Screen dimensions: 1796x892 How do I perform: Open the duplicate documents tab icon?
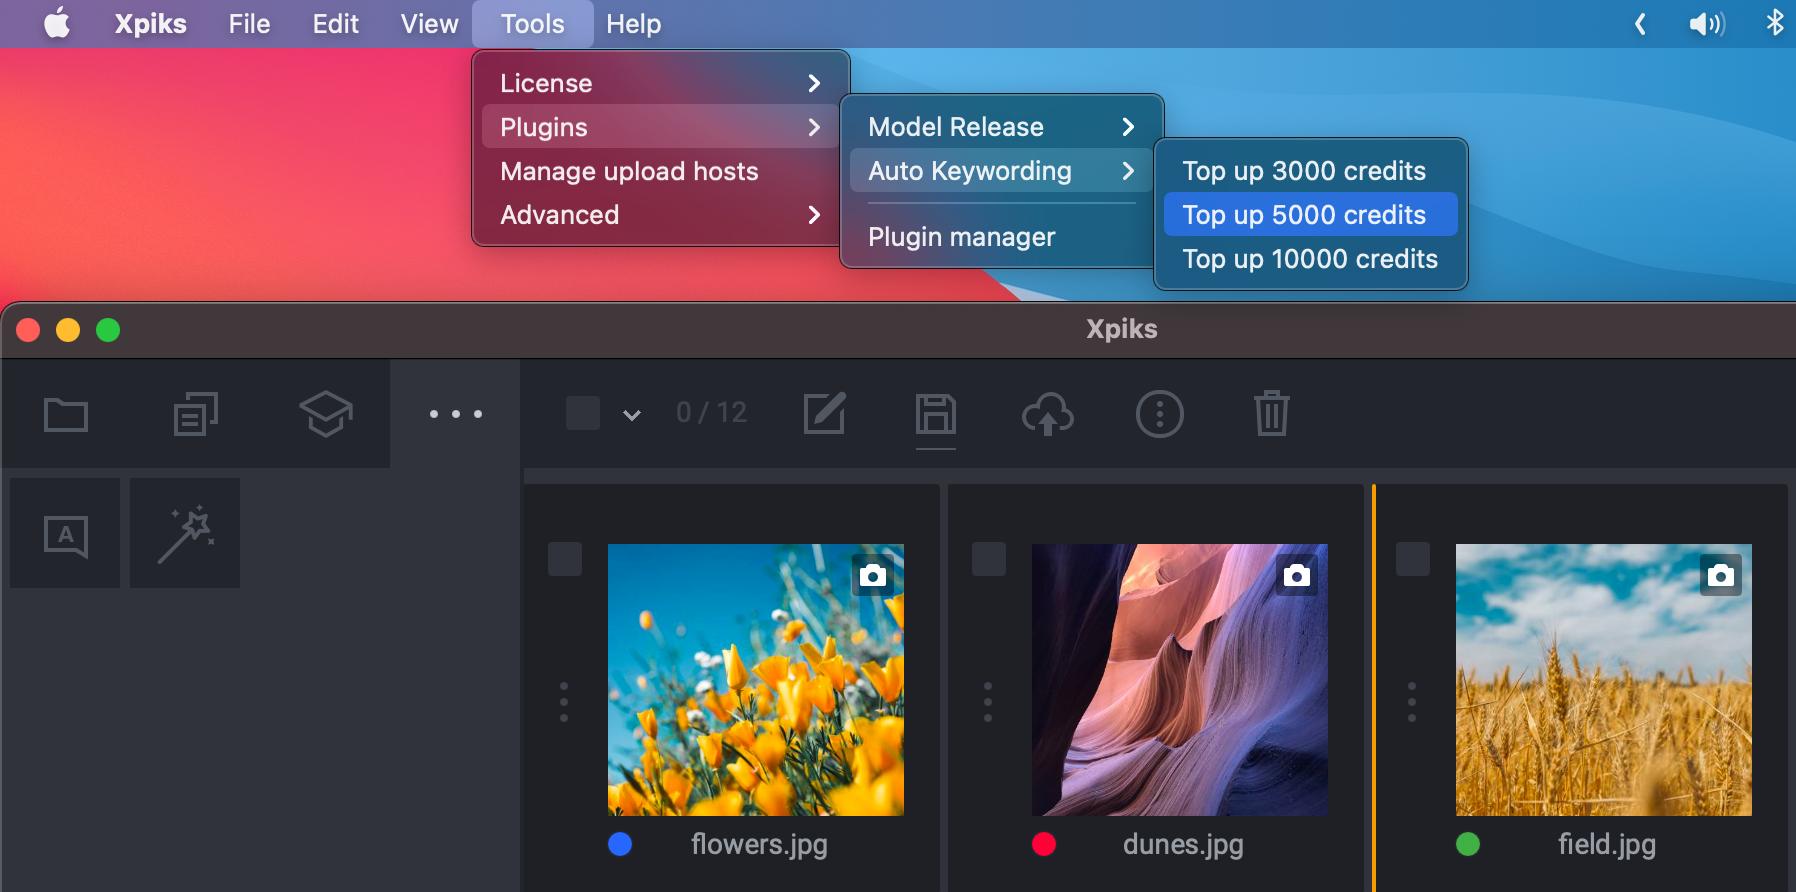tap(196, 414)
